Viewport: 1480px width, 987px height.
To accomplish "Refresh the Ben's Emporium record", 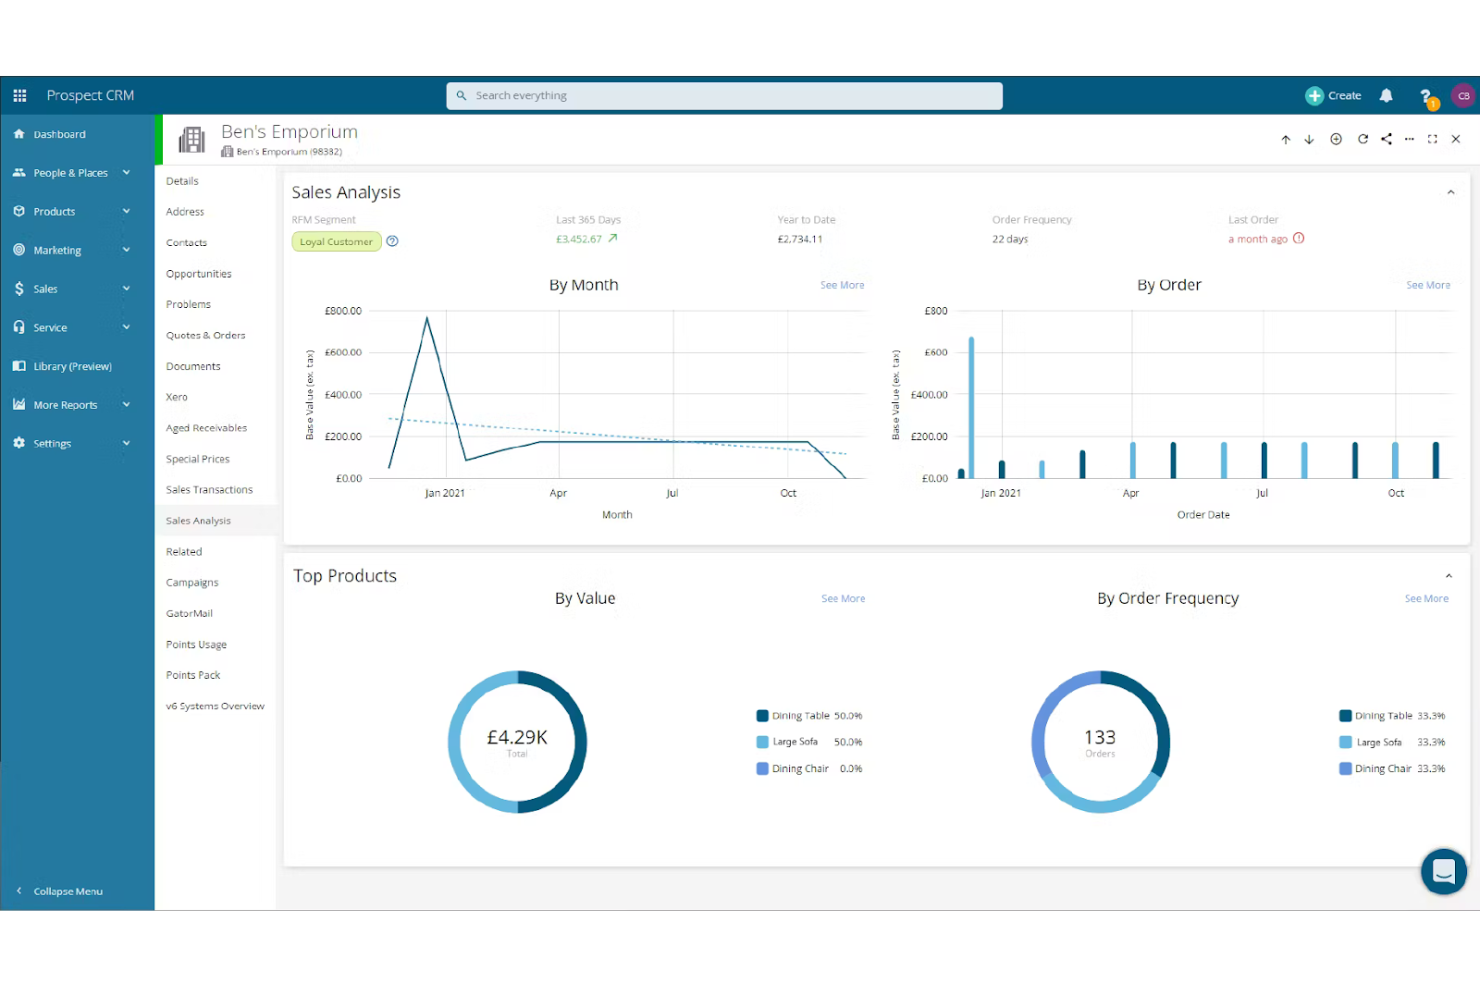I will [1362, 139].
